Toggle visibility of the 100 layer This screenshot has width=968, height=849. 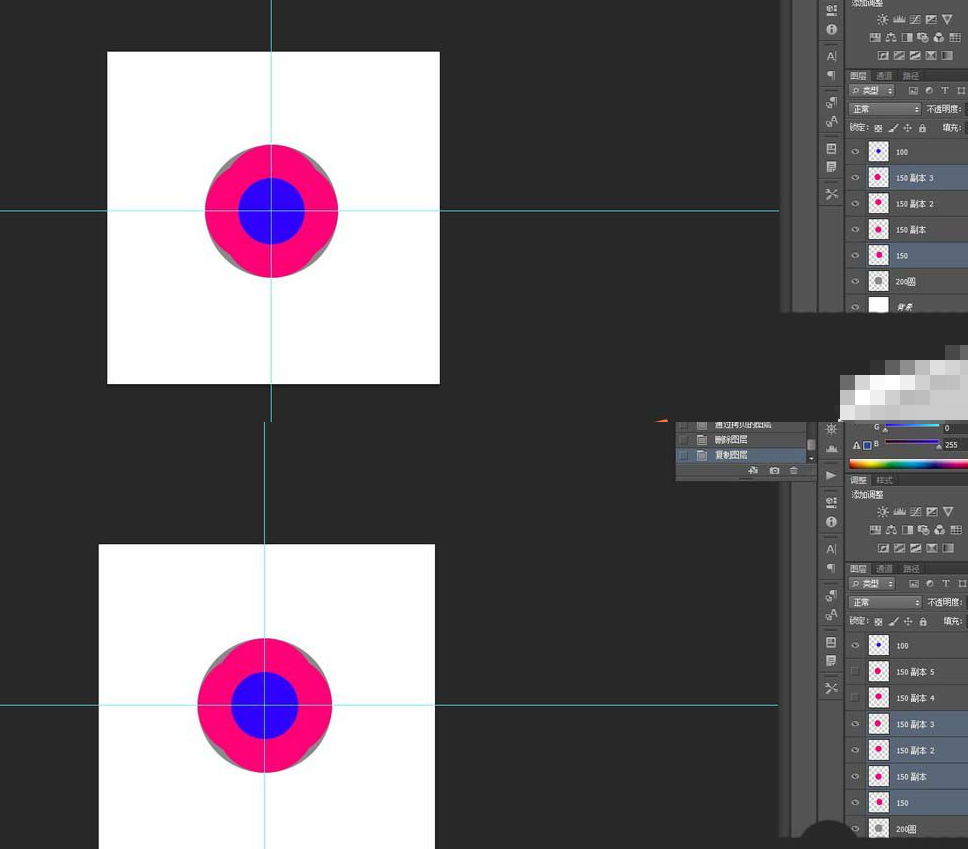pyautogui.click(x=856, y=151)
